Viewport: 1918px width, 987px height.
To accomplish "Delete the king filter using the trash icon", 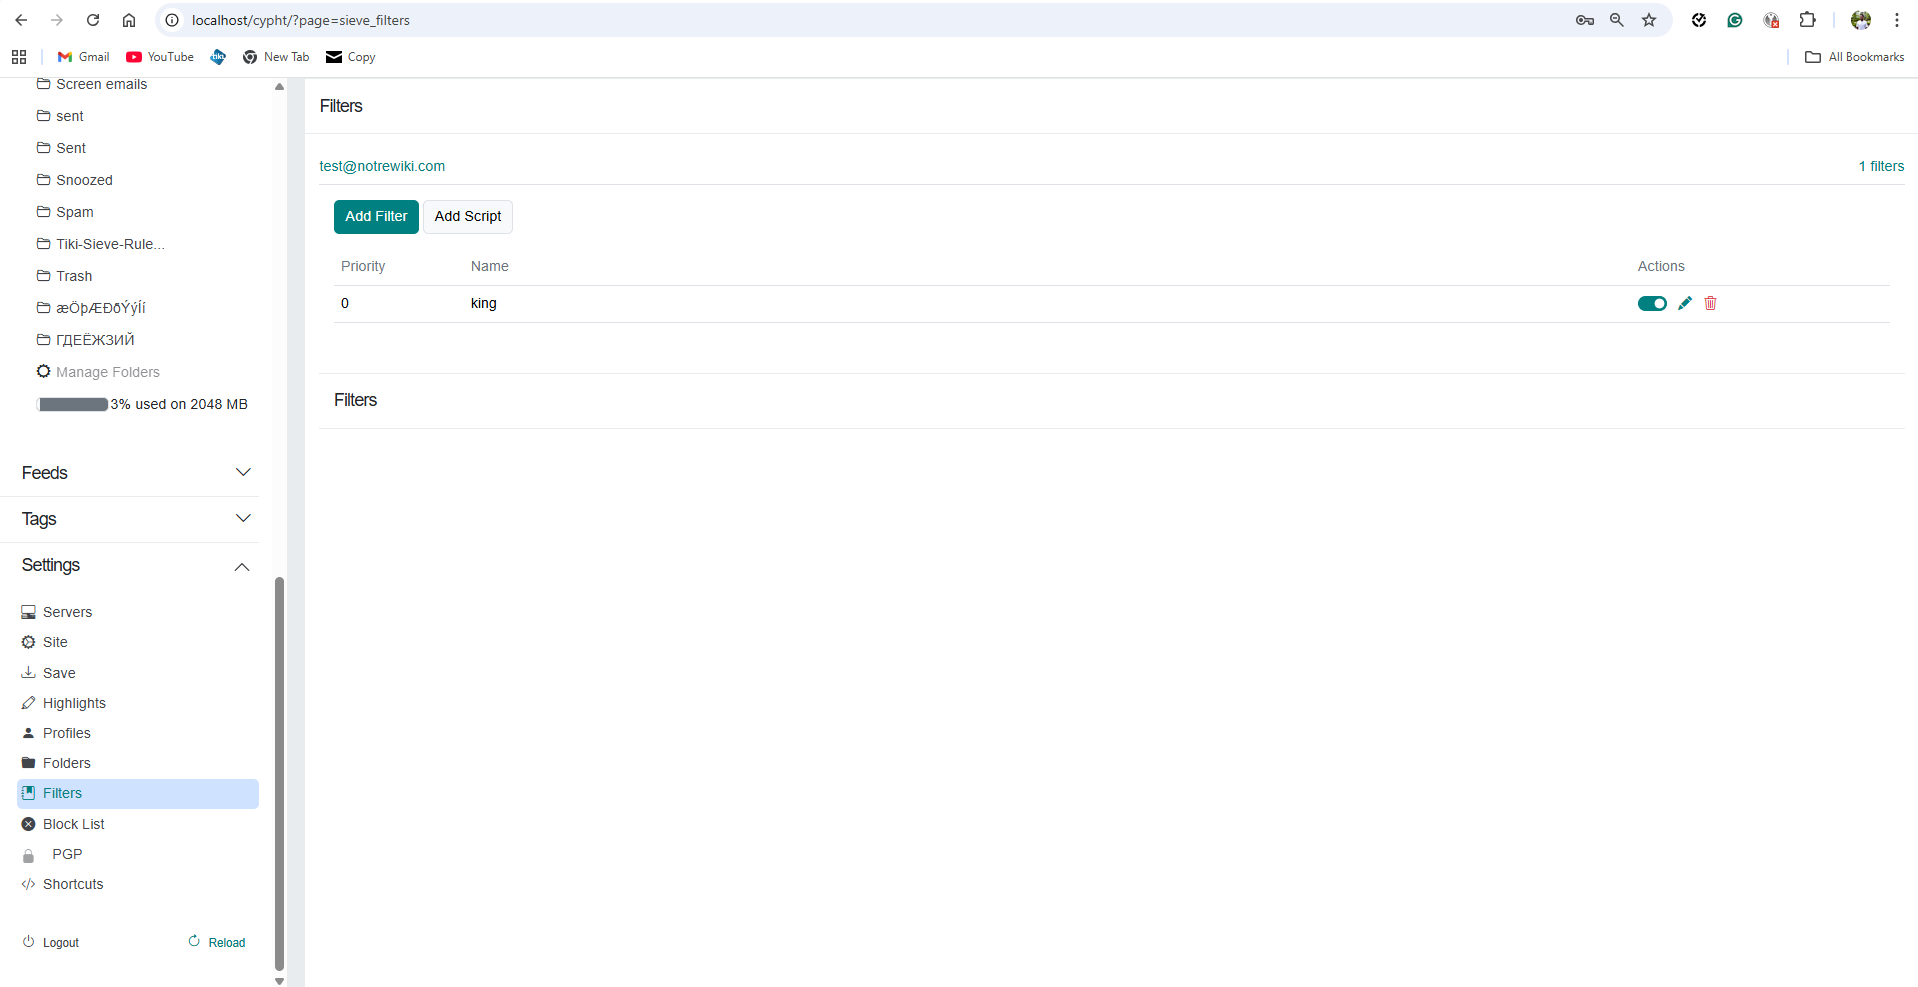I will (1709, 303).
